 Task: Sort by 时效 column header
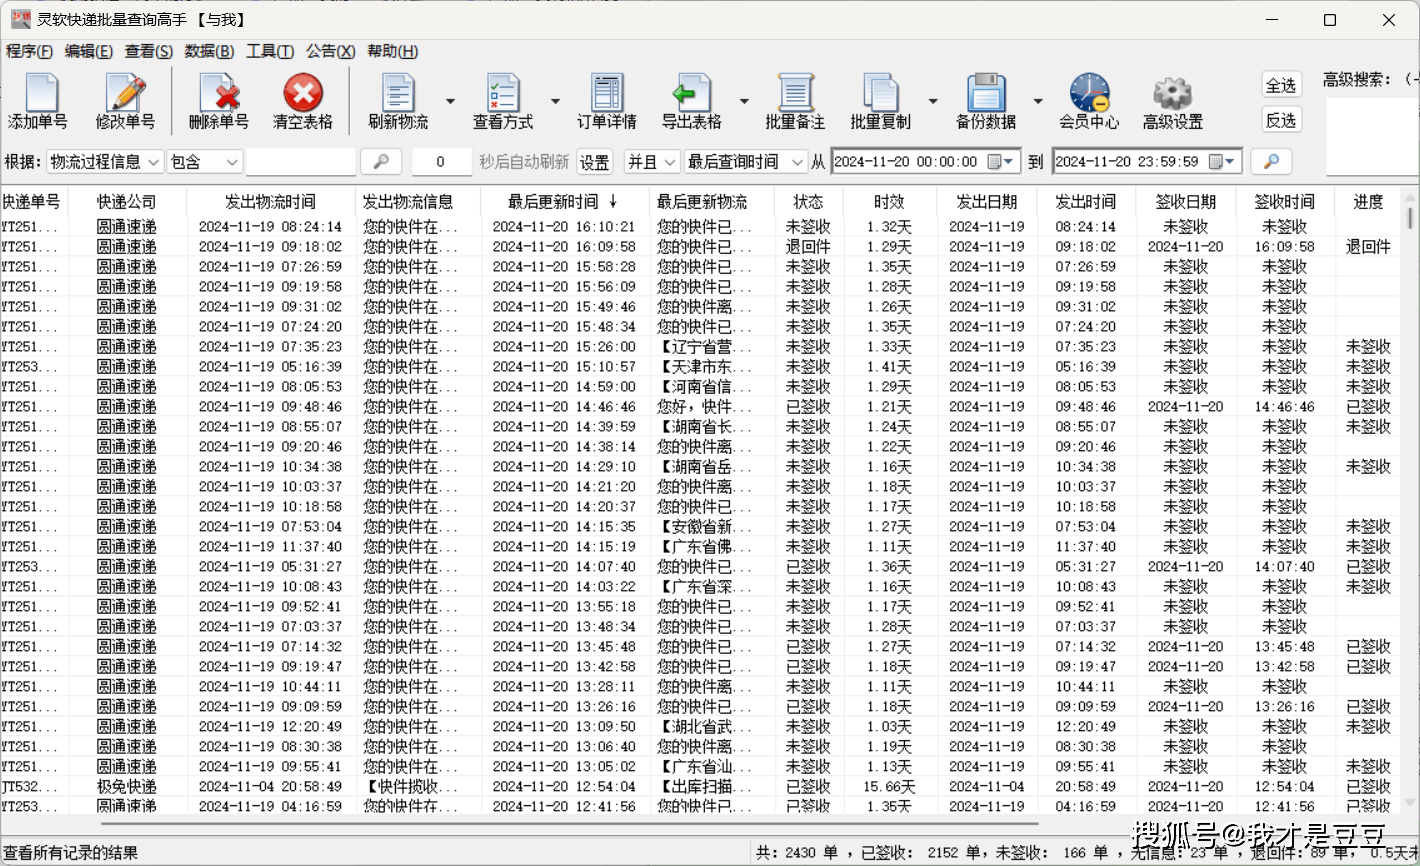889,202
